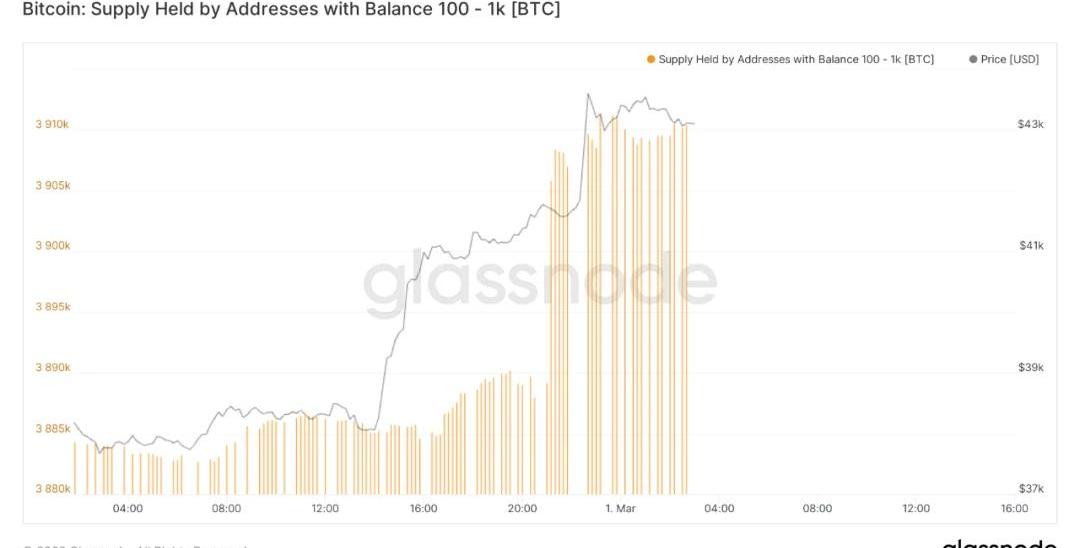The width and height of the screenshot is (1080, 548).
Task: Click the $39k price axis label
Action: tap(1030, 368)
